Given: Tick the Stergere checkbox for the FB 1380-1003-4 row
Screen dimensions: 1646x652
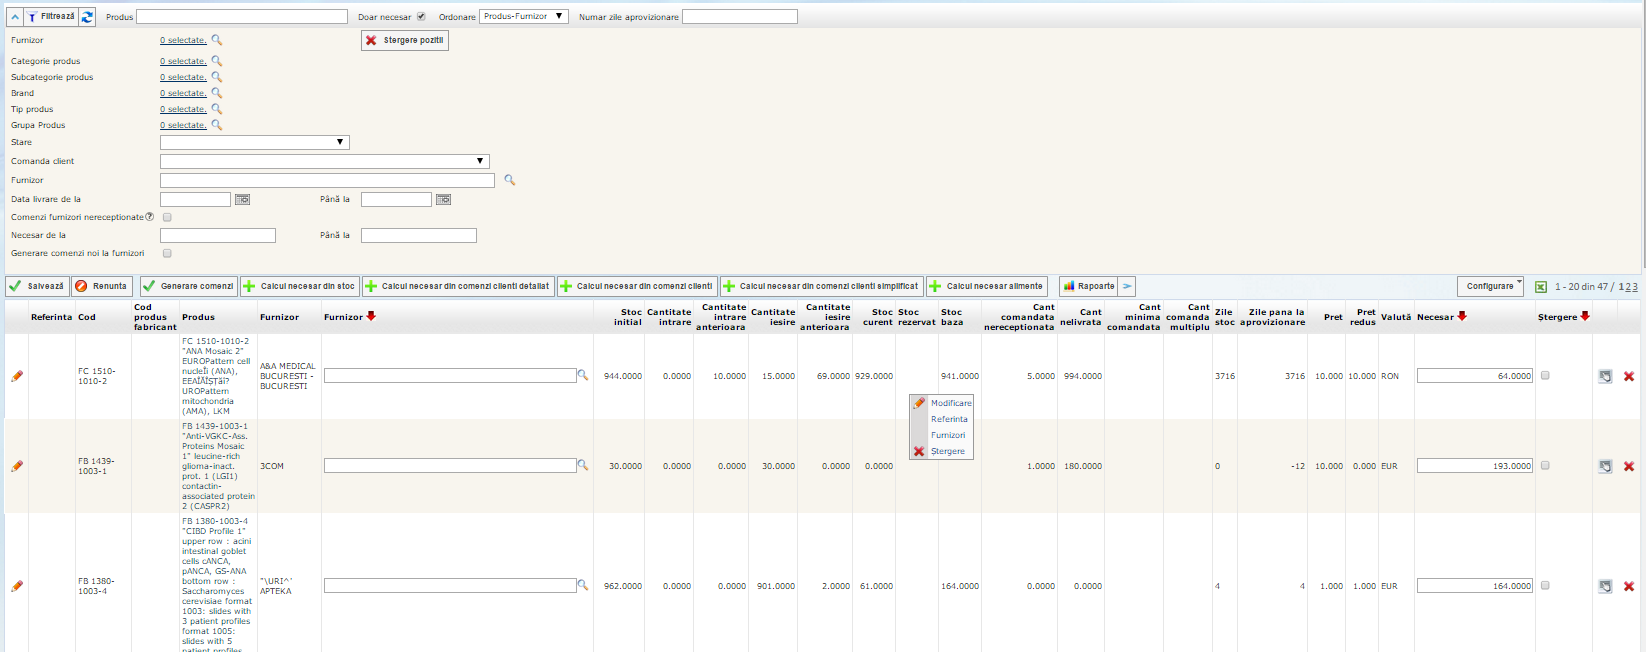Looking at the screenshot, I should pyautogui.click(x=1545, y=586).
